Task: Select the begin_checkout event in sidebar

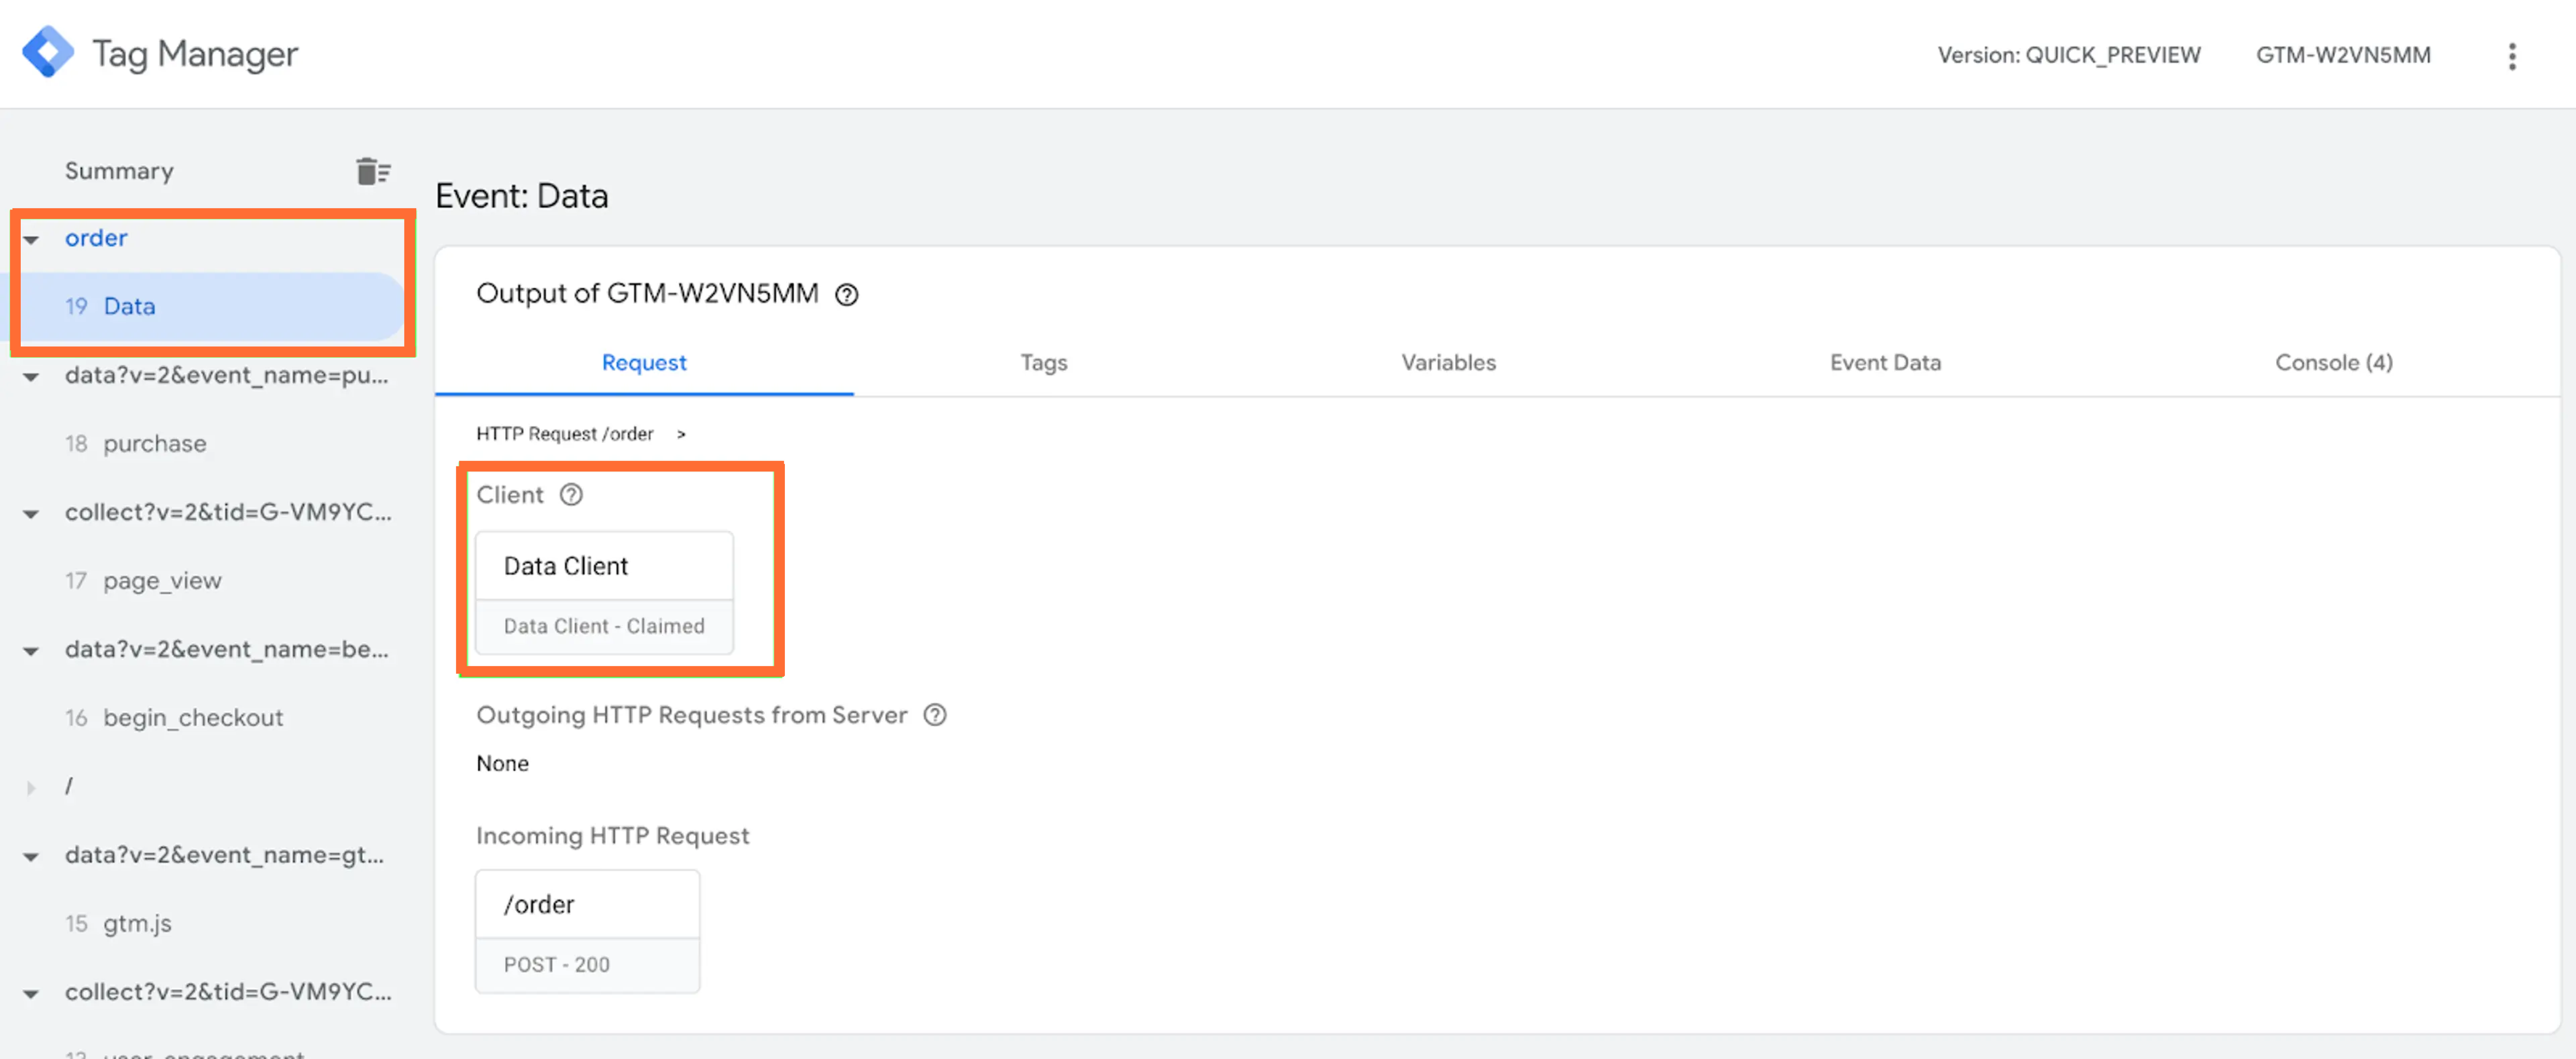Action: point(193,717)
